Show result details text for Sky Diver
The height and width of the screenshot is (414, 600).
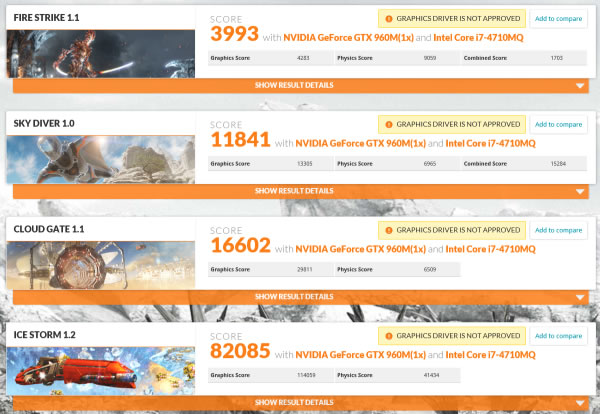(294, 191)
